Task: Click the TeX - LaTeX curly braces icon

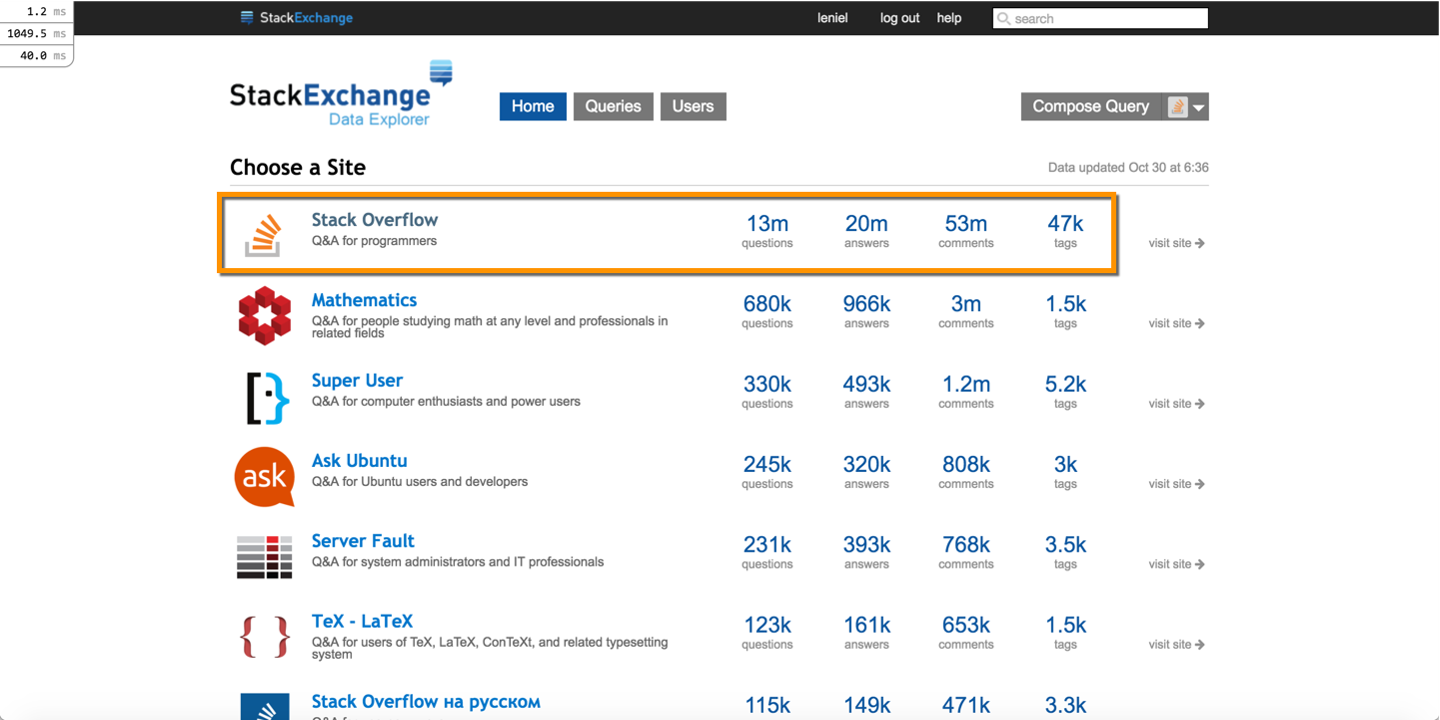Action: pos(264,637)
